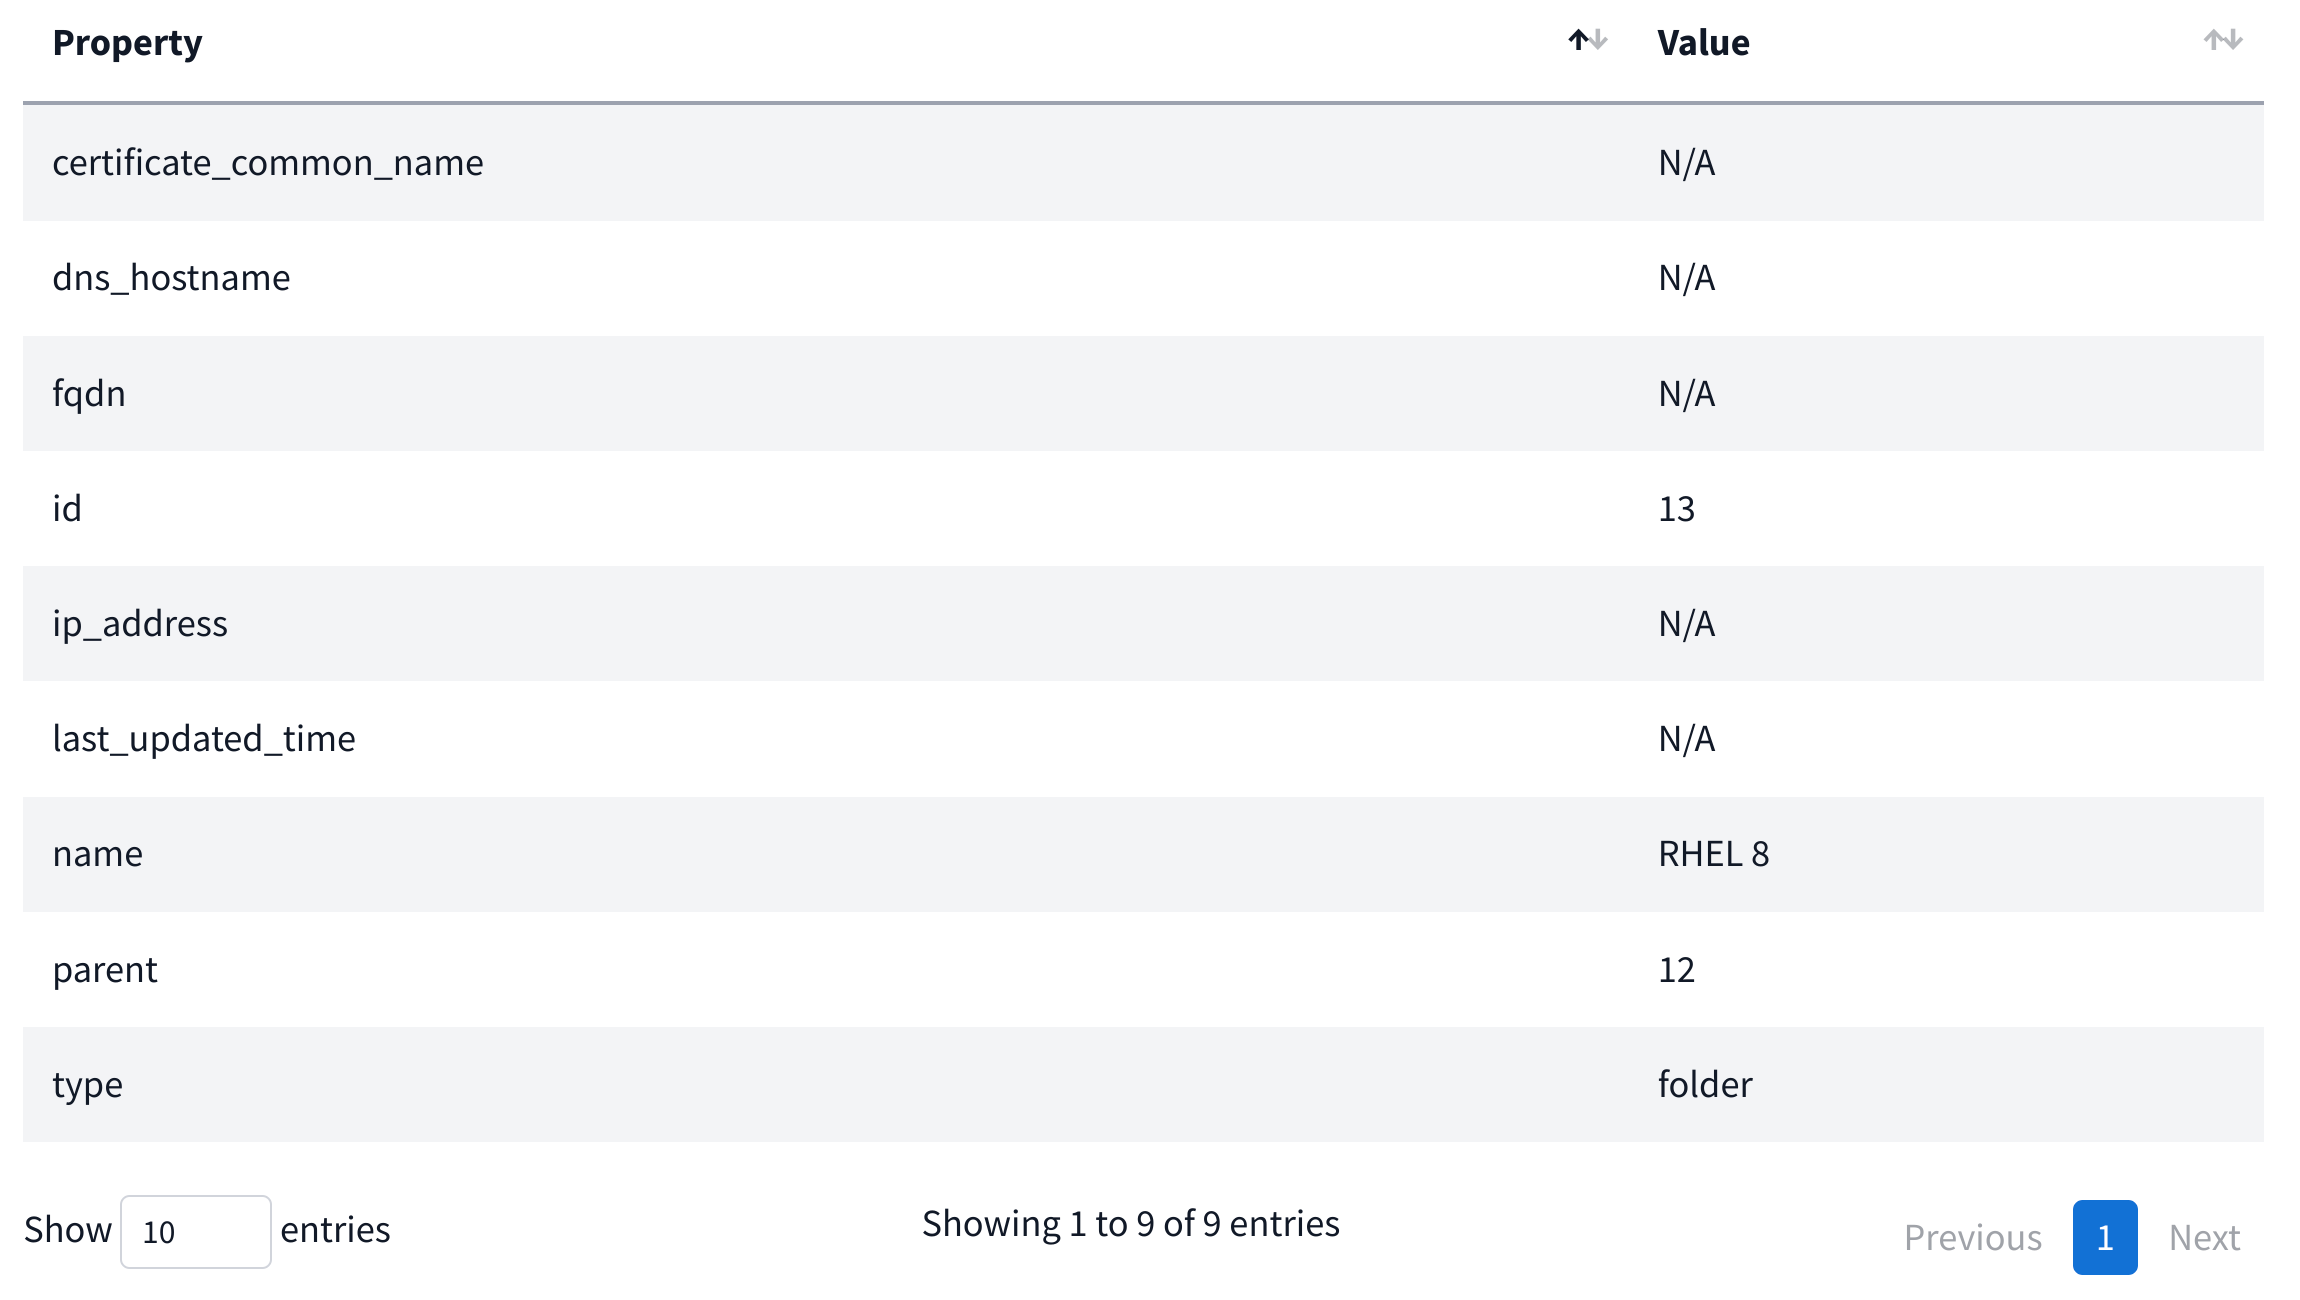Go to Previous page
Screen dimensions: 2300x1300
[1972, 1238]
